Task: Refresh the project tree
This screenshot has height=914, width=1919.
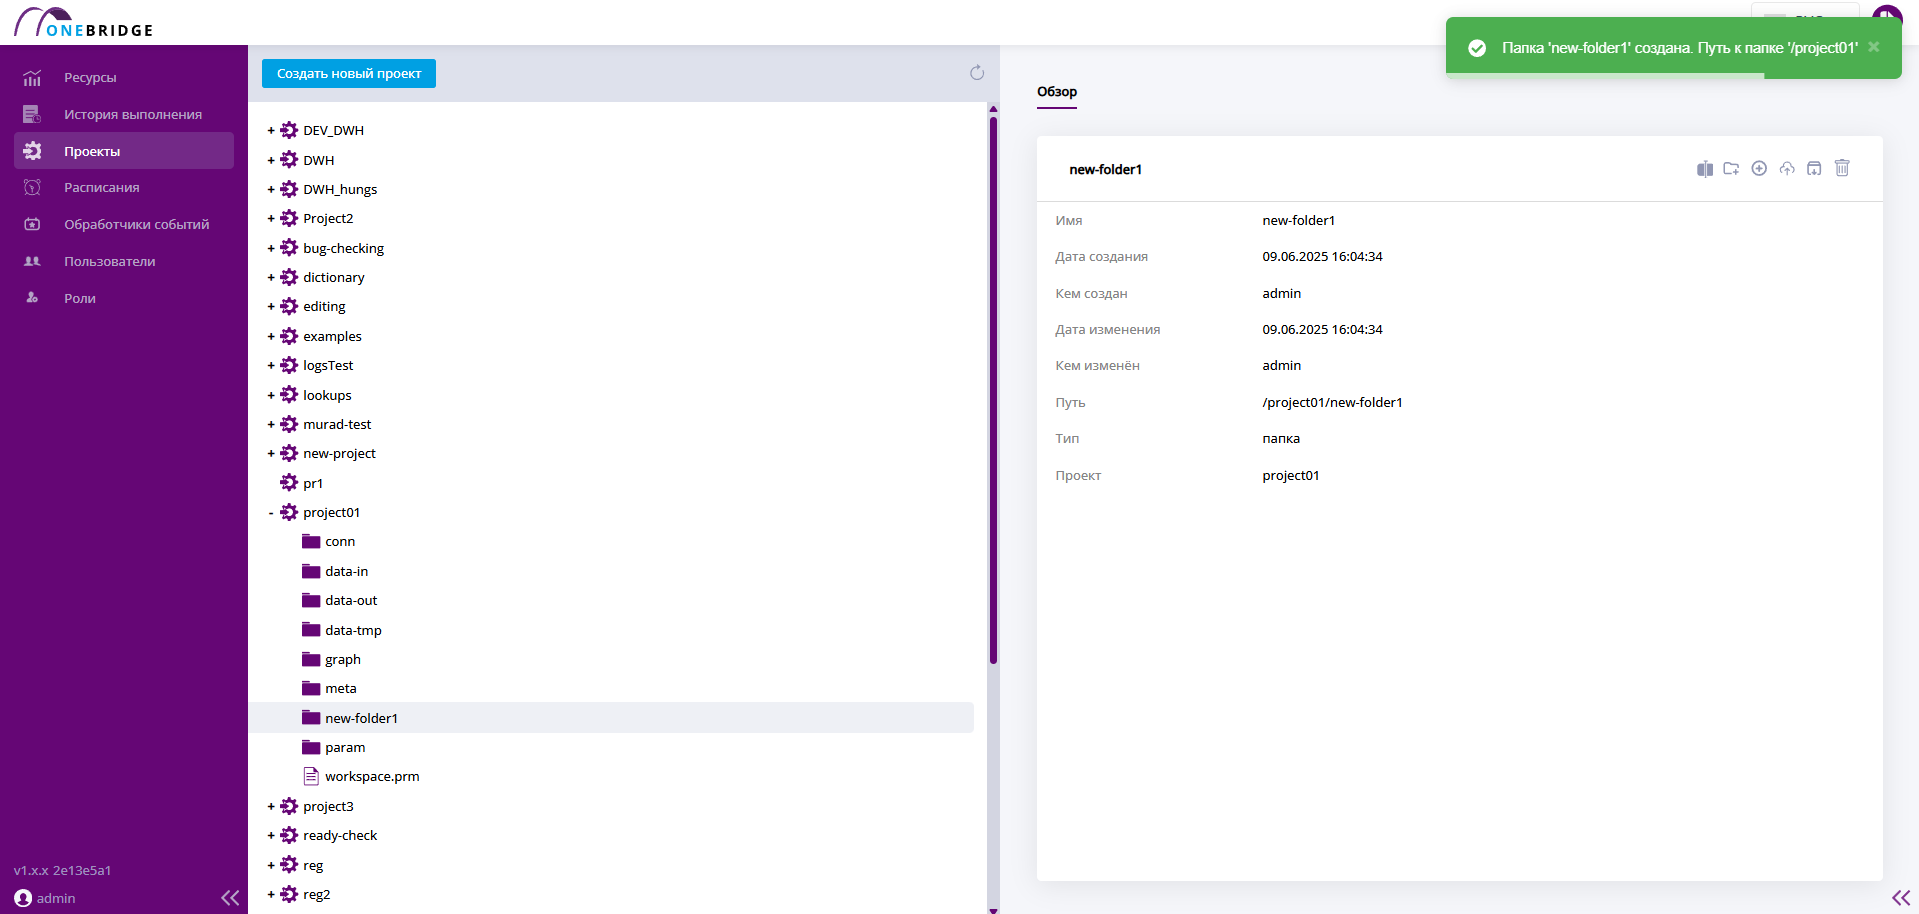Action: pos(977,73)
